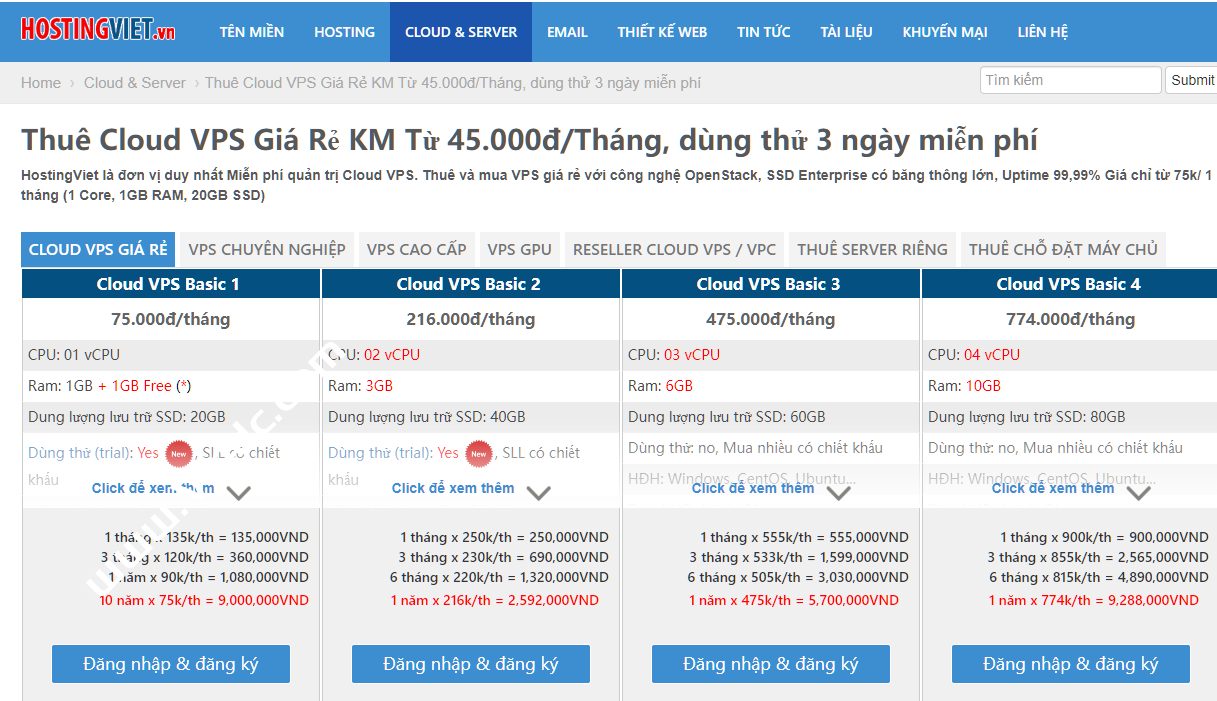Click the Tìm kiếm search field
1217x701 pixels.
point(1070,79)
